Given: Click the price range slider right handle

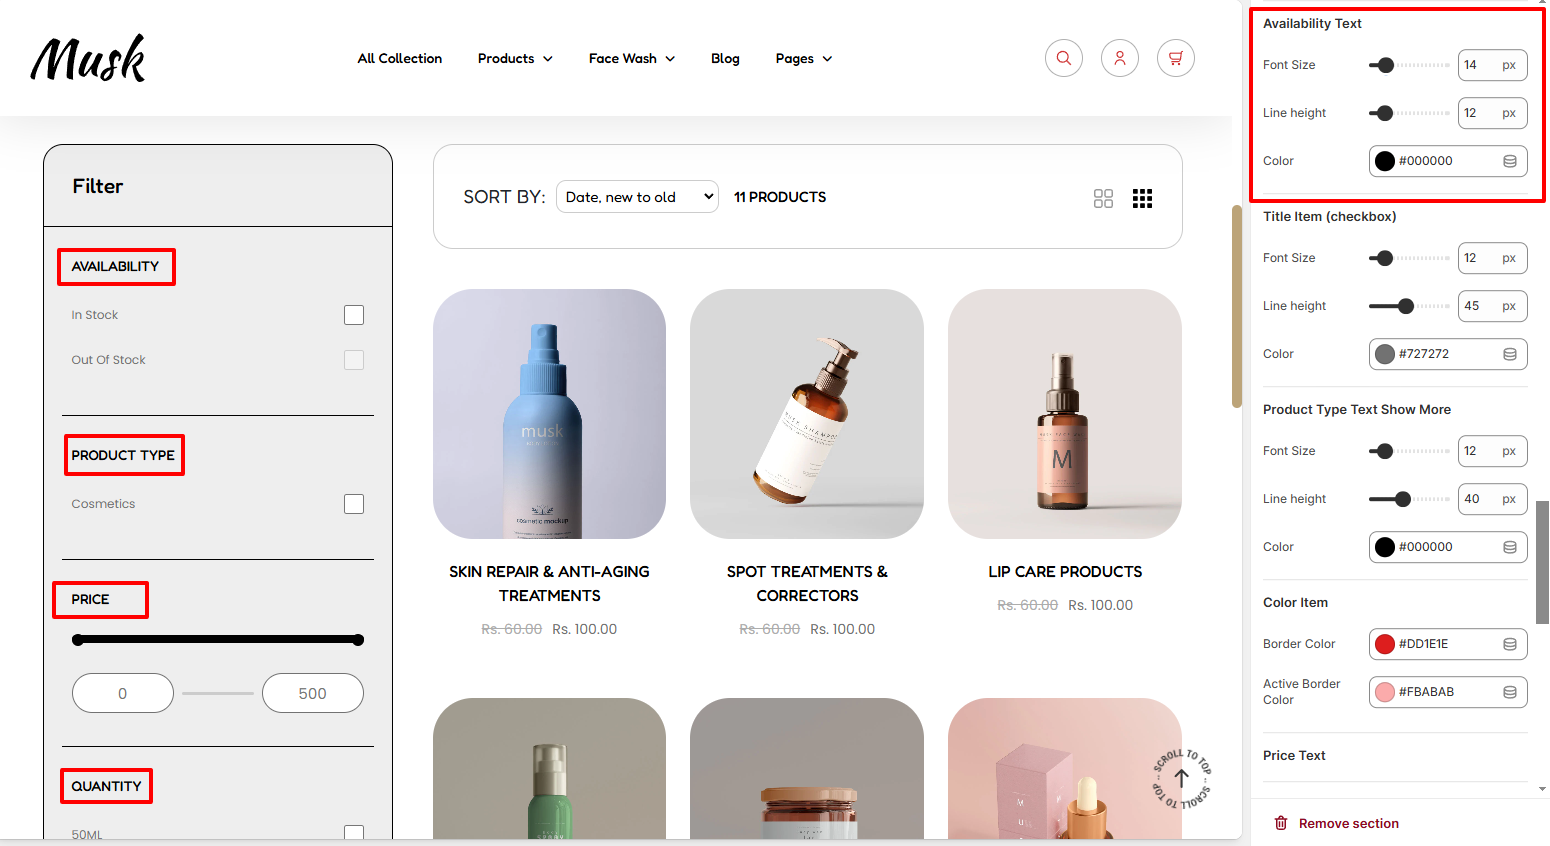Looking at the screenshot, I should 358,639.
